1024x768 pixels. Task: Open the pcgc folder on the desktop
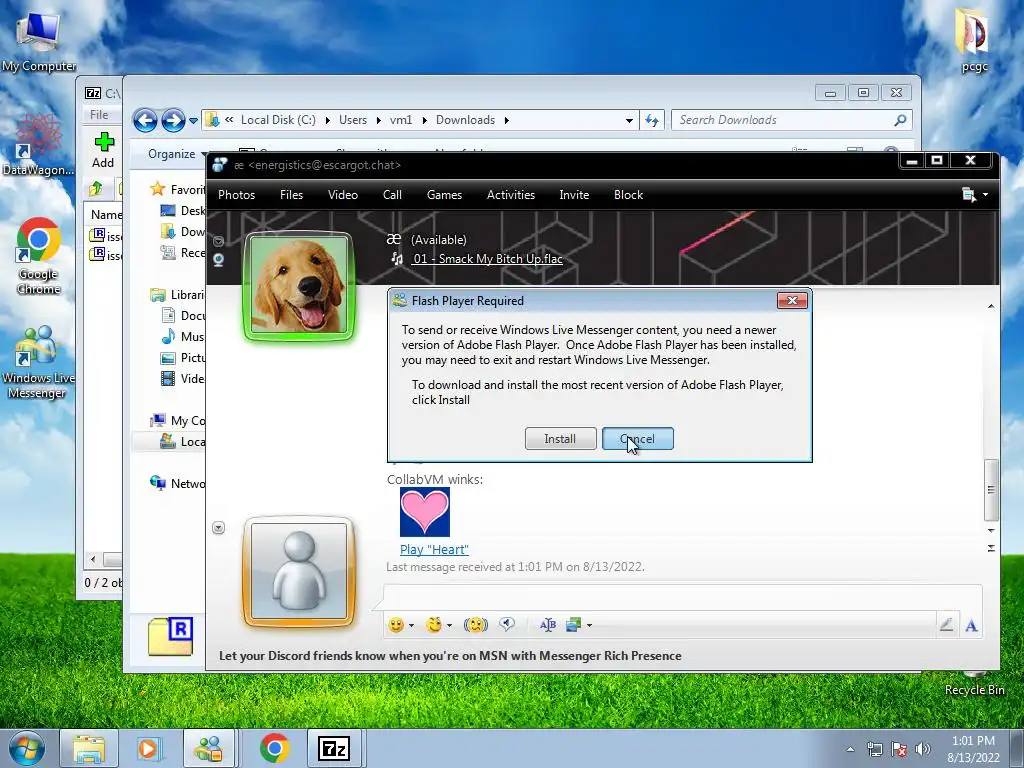tap(974, 40)
